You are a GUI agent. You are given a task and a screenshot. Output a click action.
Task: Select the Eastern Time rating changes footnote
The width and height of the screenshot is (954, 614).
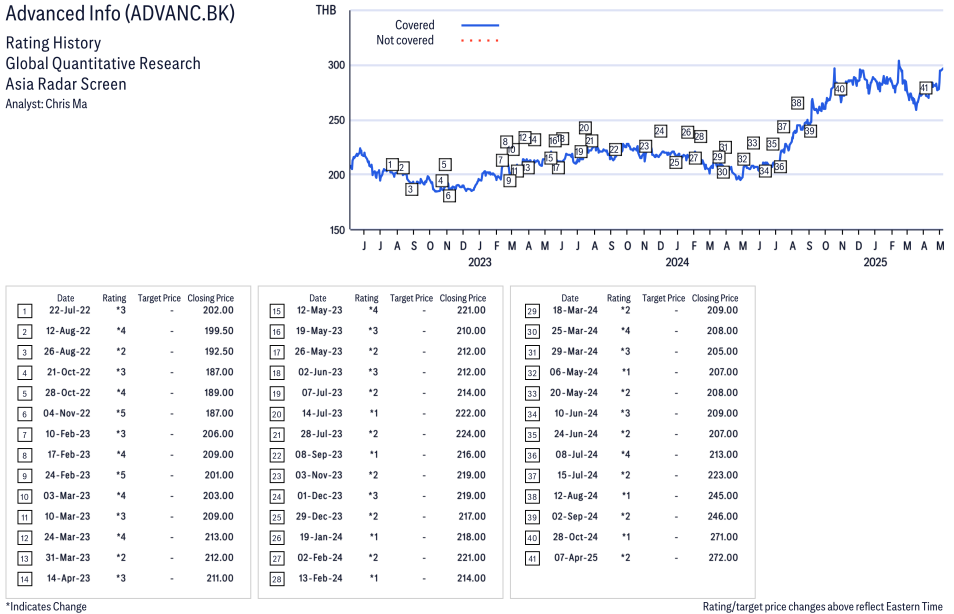click(x=823, y=607)
